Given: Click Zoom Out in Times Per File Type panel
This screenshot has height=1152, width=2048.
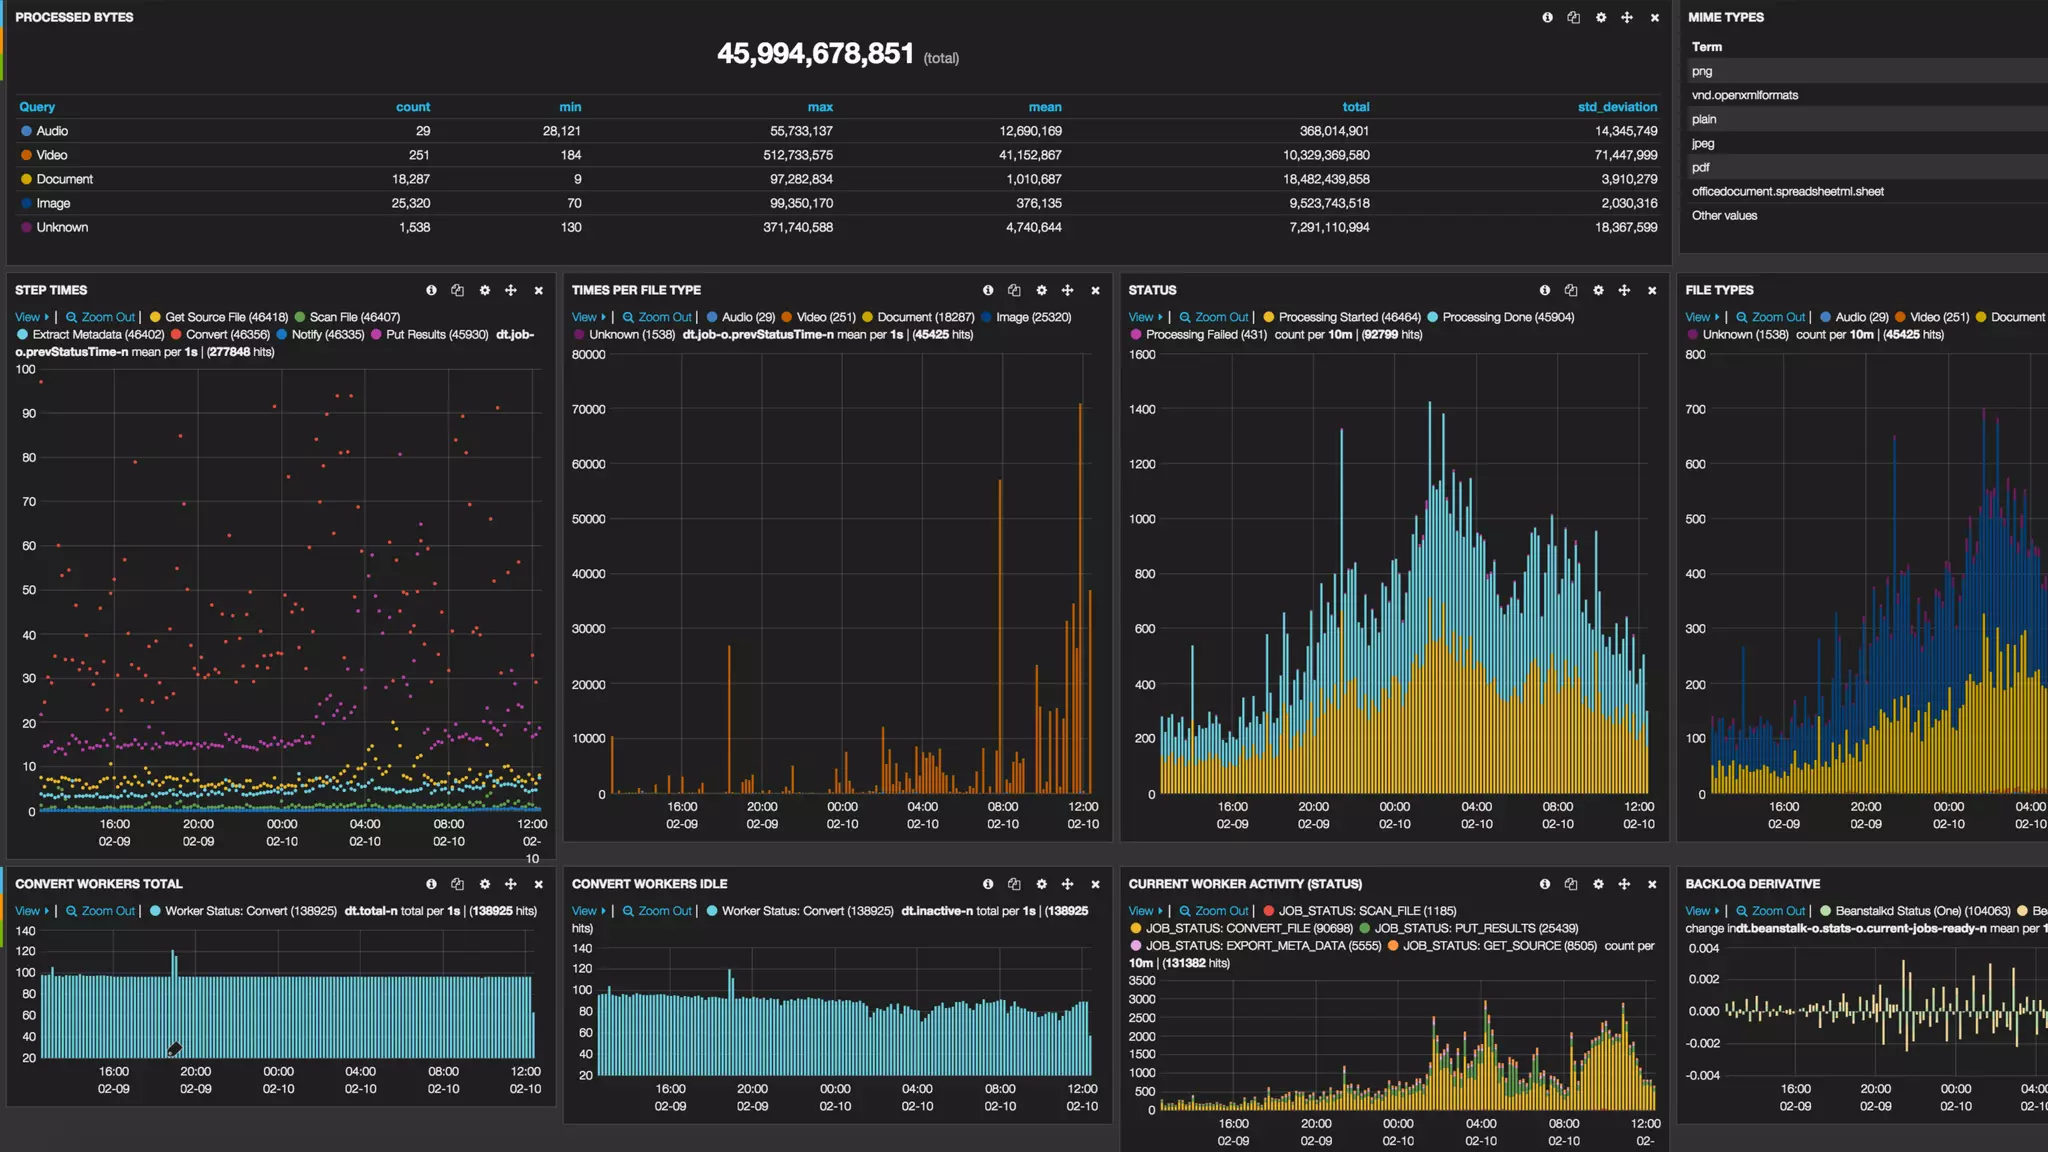Looking at the screenshot, I should 664,317.
